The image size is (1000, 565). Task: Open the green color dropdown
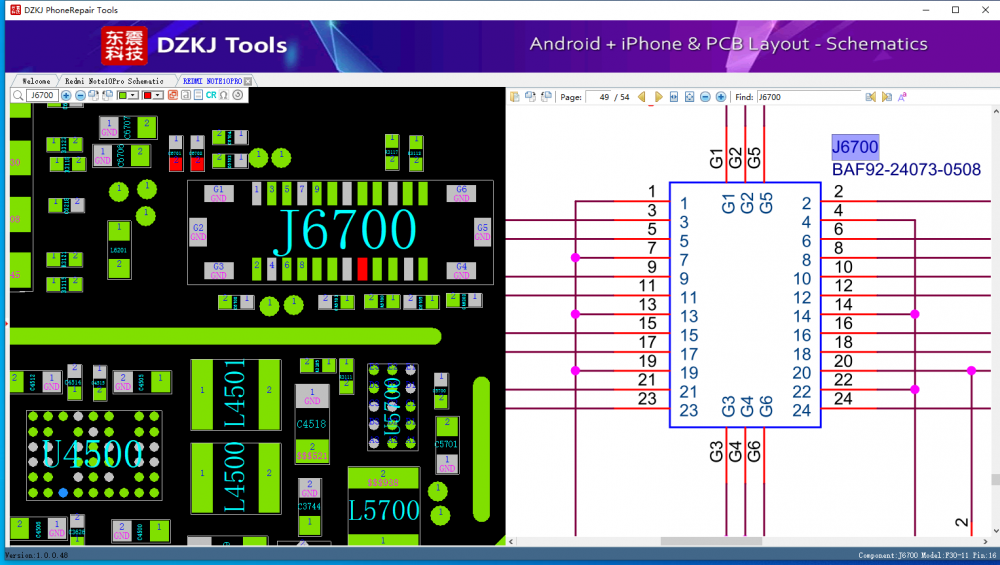coord(134,95)
